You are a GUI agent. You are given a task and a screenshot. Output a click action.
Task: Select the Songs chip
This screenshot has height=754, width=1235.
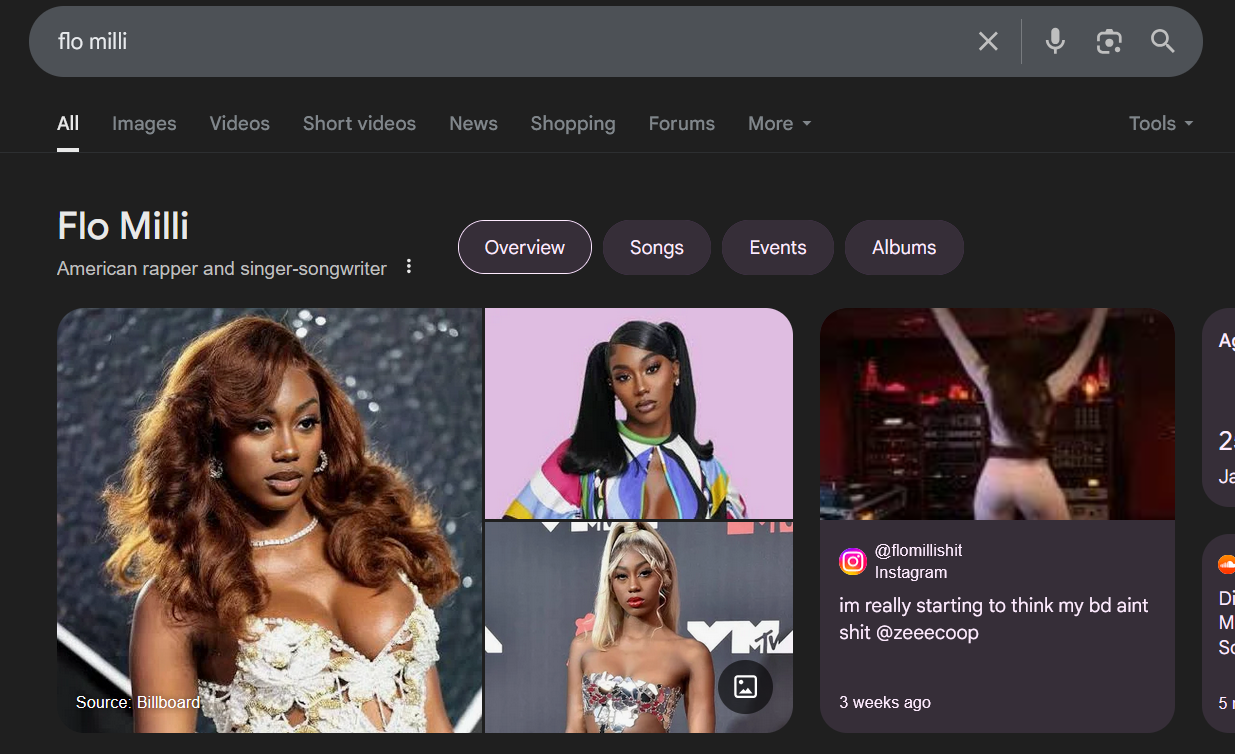click(657, 247)
